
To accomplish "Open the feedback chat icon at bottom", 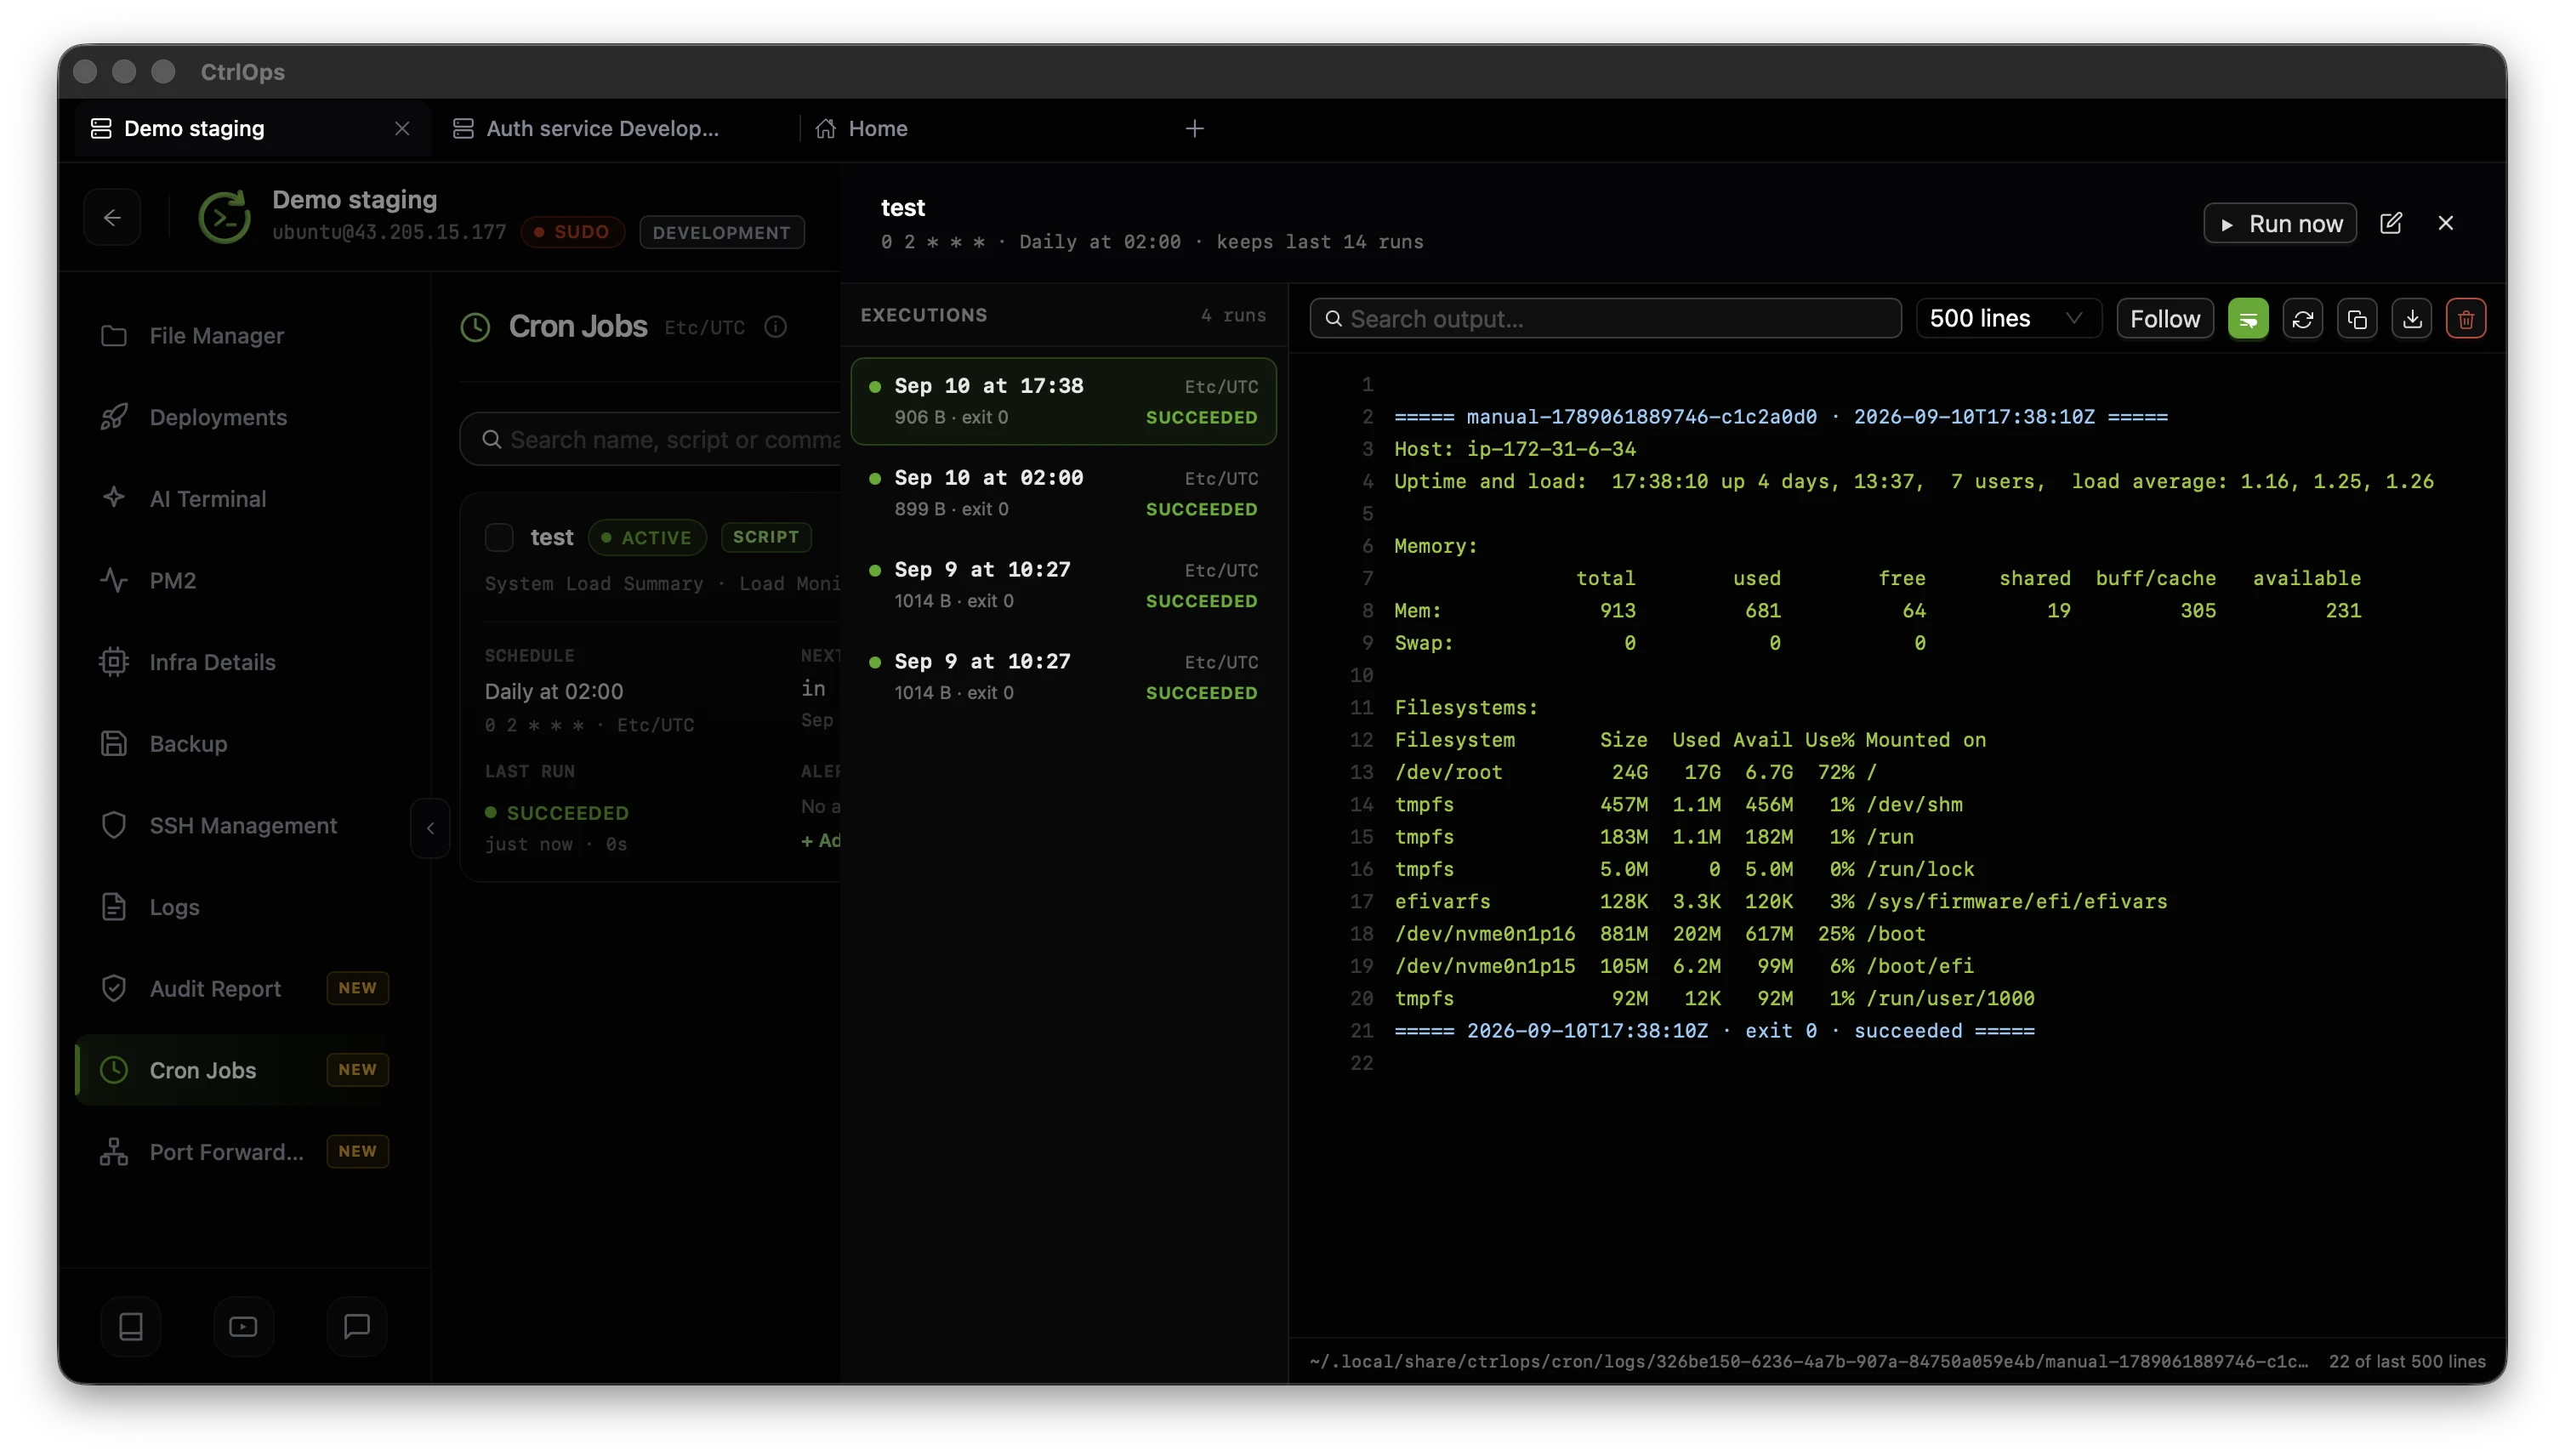I will [x=357, y=1327].
